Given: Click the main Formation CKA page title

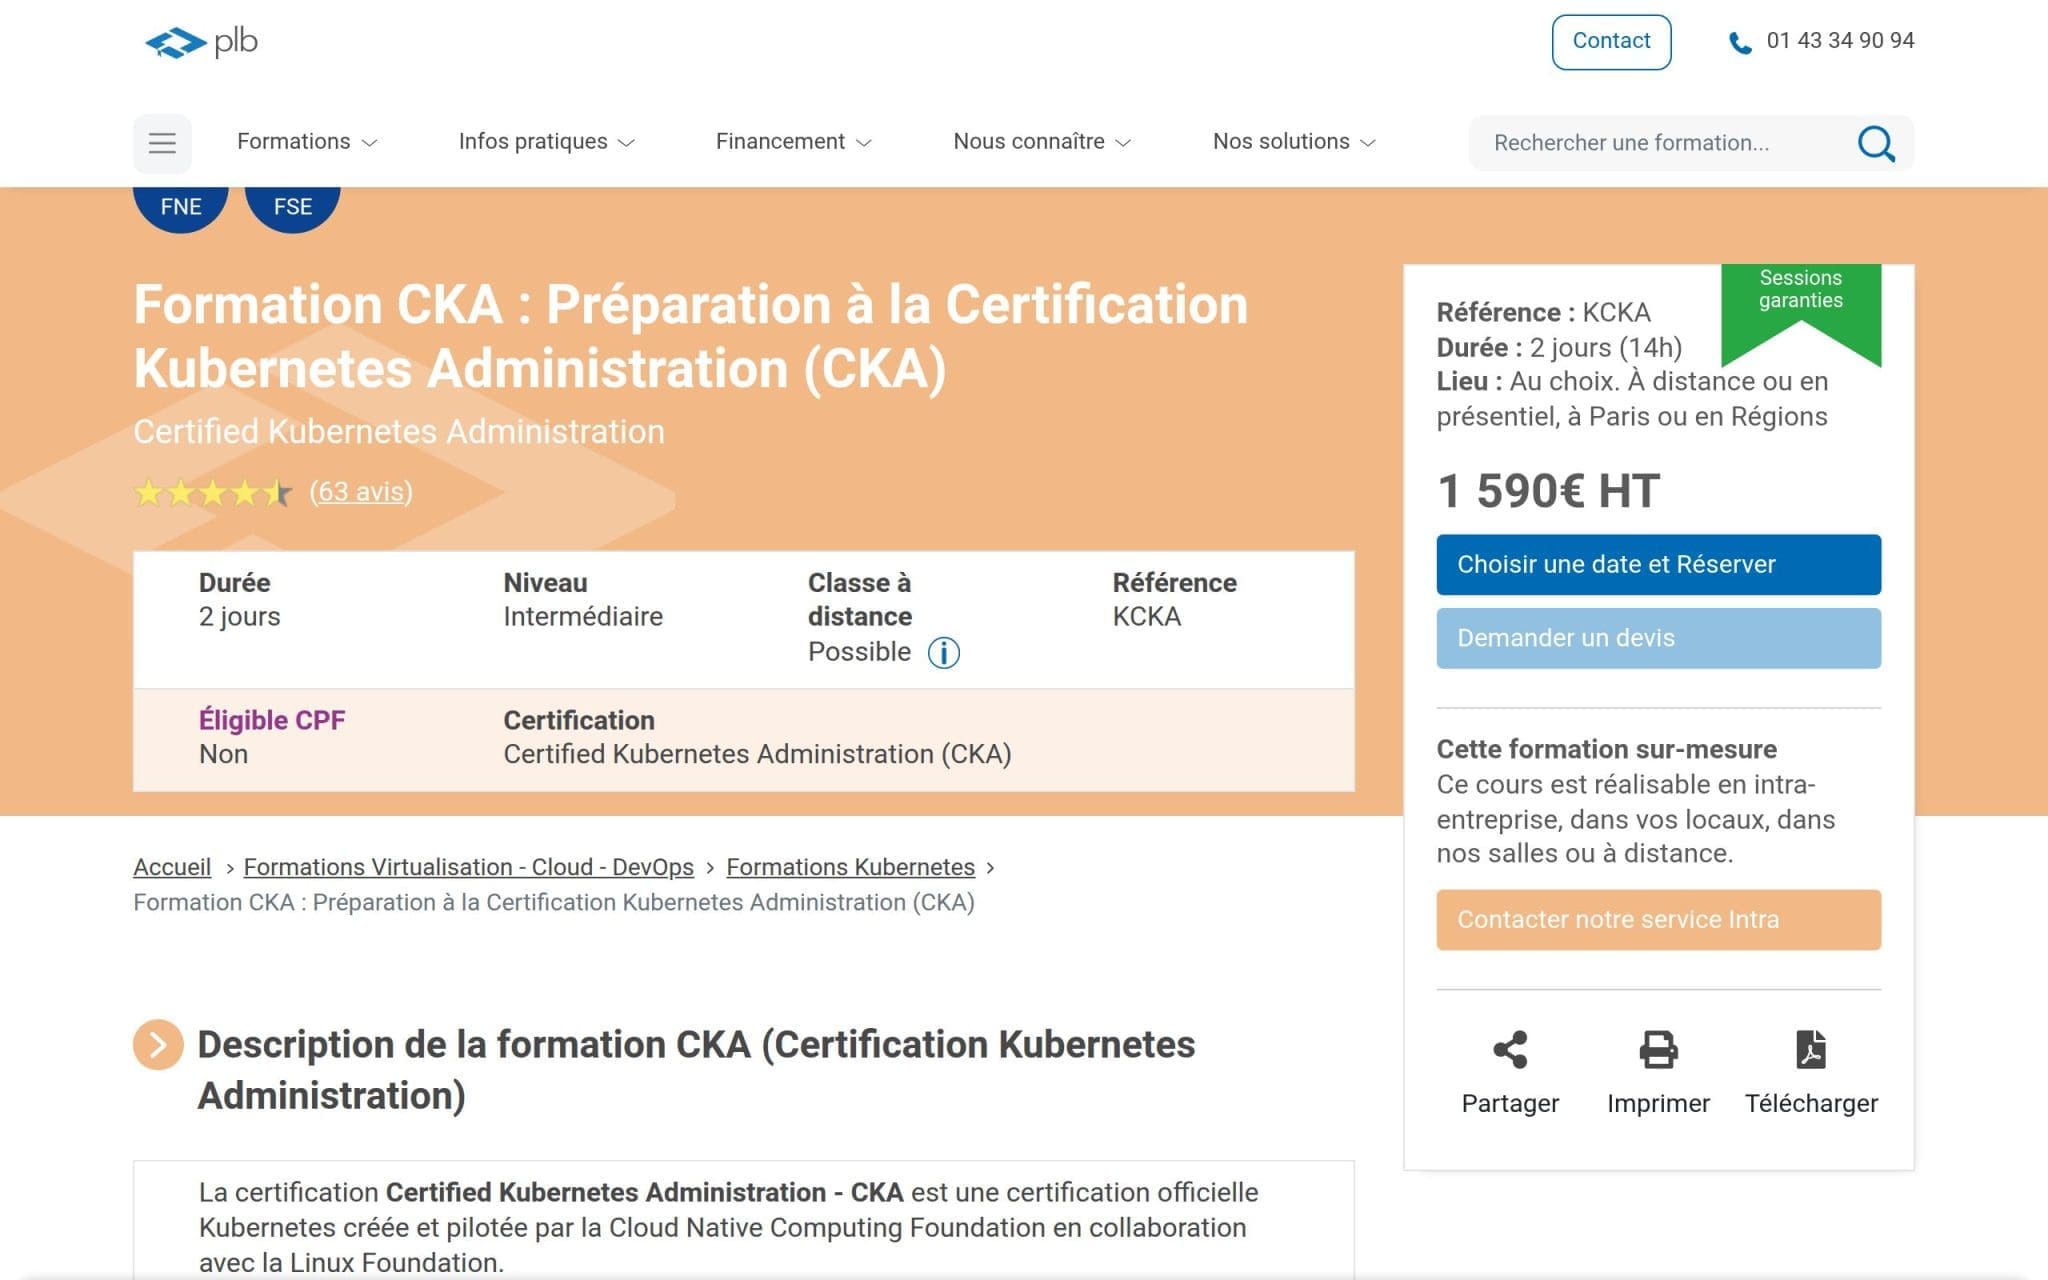Looking at the screenshot, I should [691, 337].
